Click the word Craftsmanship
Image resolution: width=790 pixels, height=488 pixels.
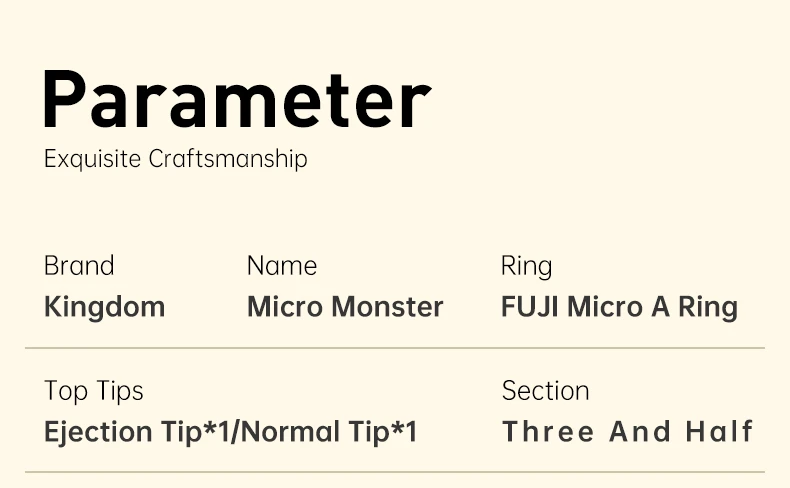228,160
